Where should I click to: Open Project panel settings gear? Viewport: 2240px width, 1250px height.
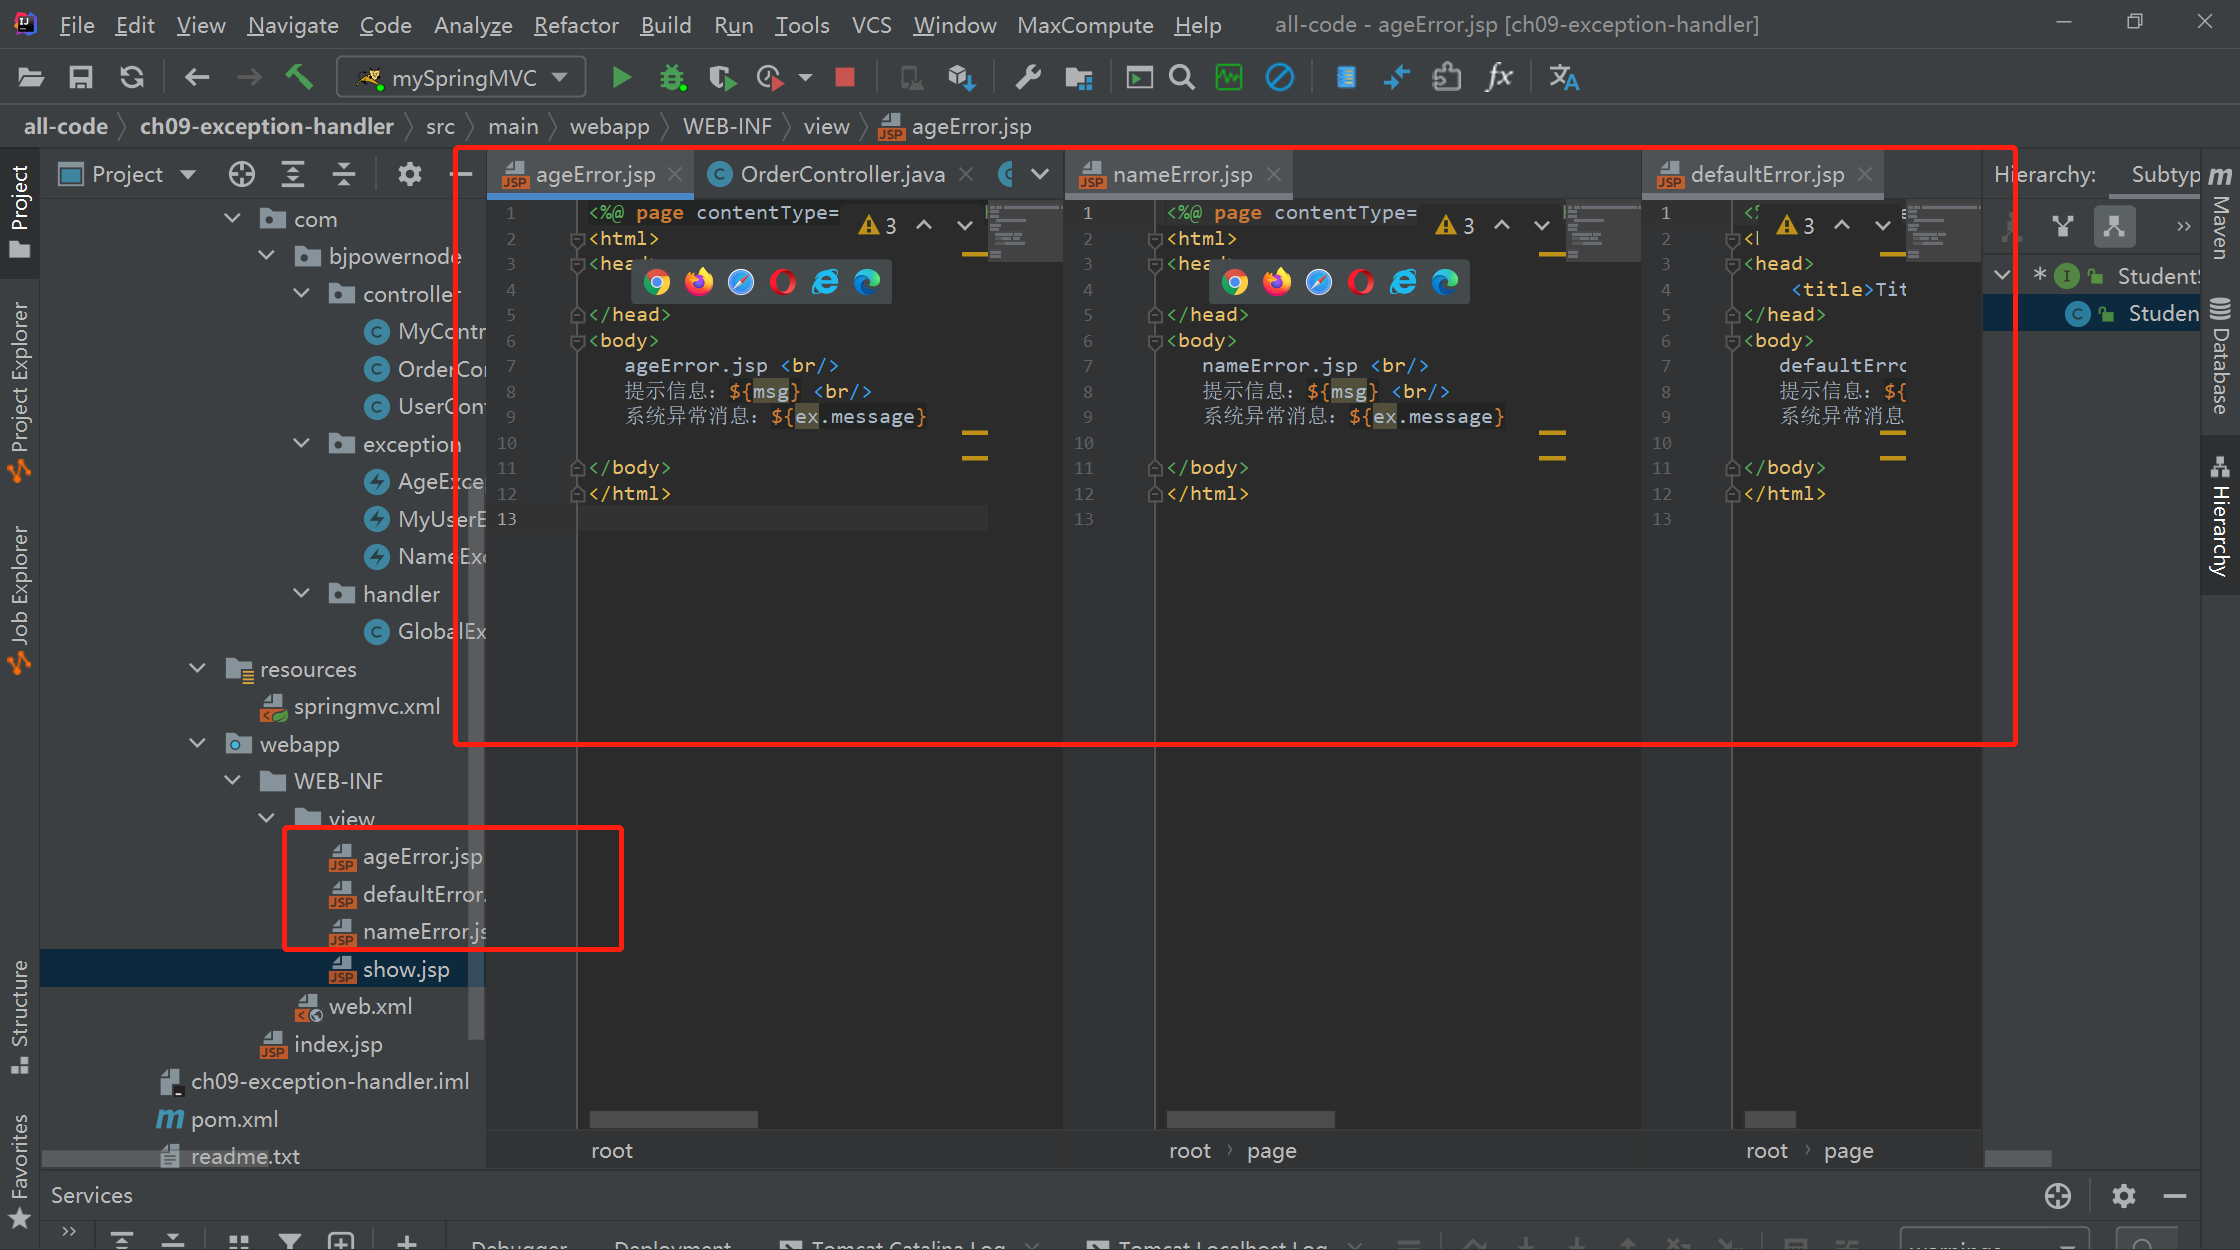pyautogui.click(x=409, y=174)
